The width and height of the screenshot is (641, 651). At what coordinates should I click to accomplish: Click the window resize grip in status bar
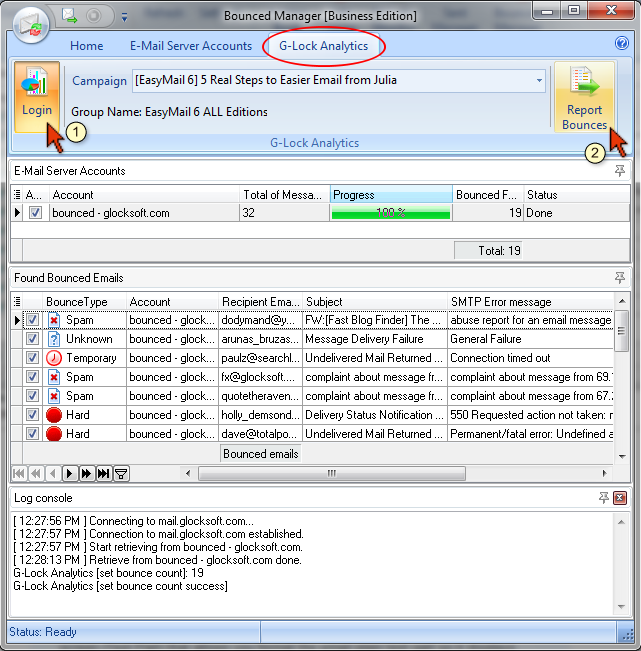pos(626,634)
